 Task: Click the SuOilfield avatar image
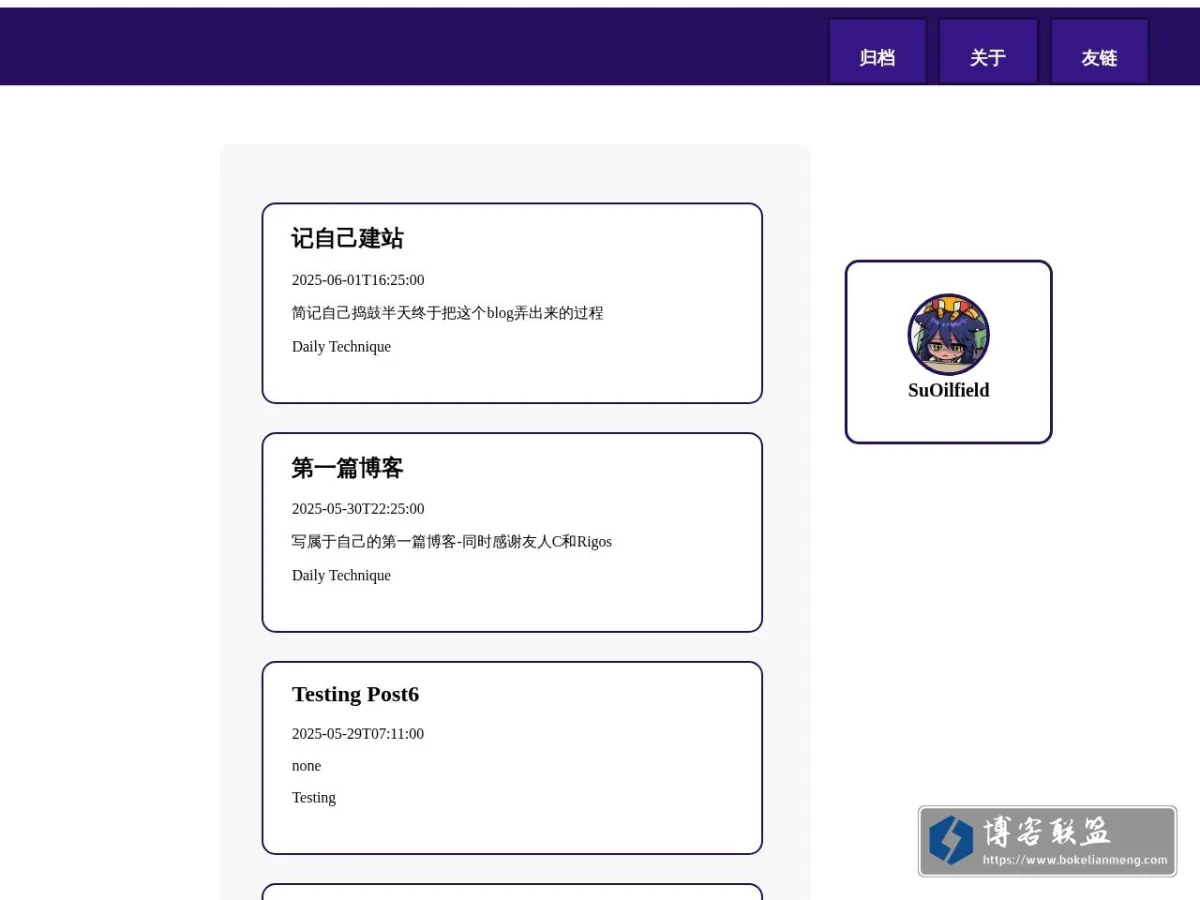tap(948, 335)
